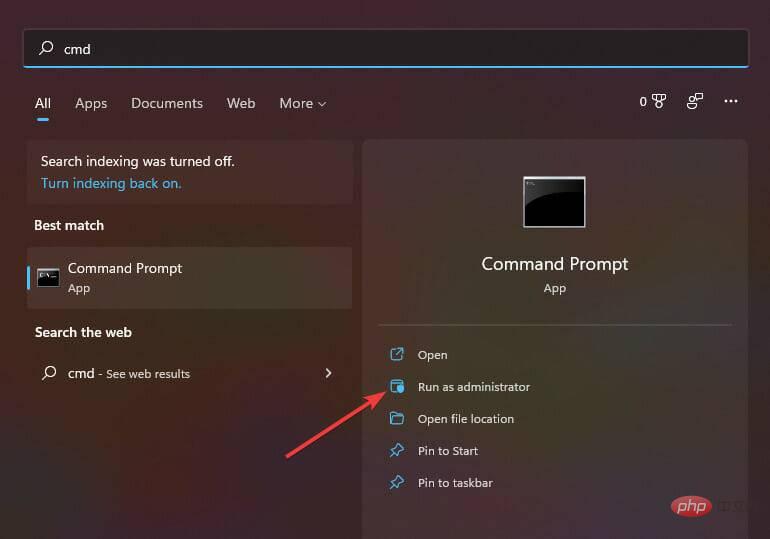770x539 pixels.
Task: Choose Pin to Start
Action: tap(447, 451)
